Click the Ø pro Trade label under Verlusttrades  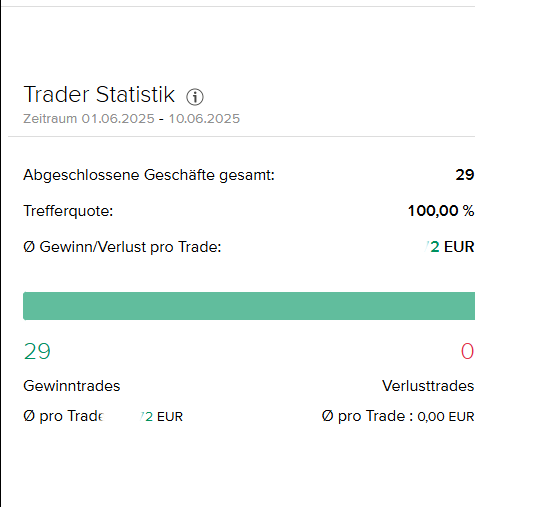367,416
